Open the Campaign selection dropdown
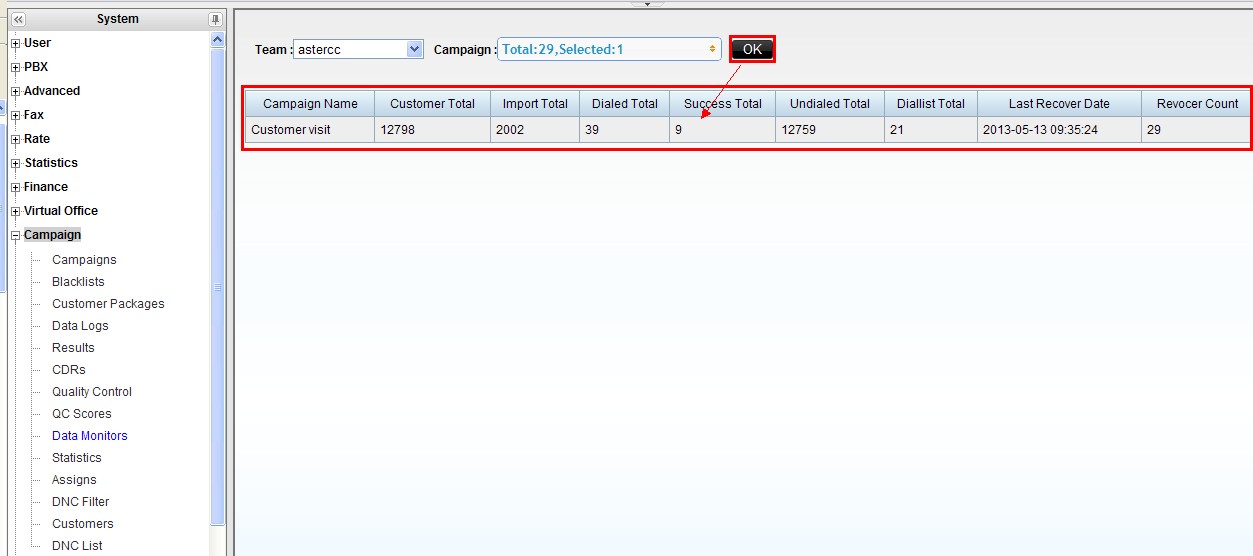This screenshot has width=1253, height=556. pos(607,49)
